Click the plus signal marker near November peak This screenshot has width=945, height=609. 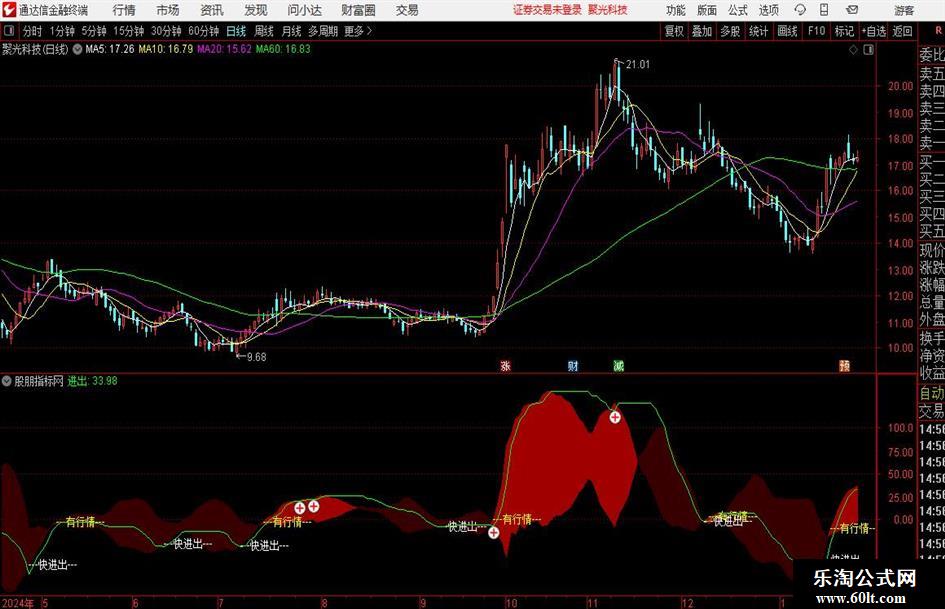615,417
